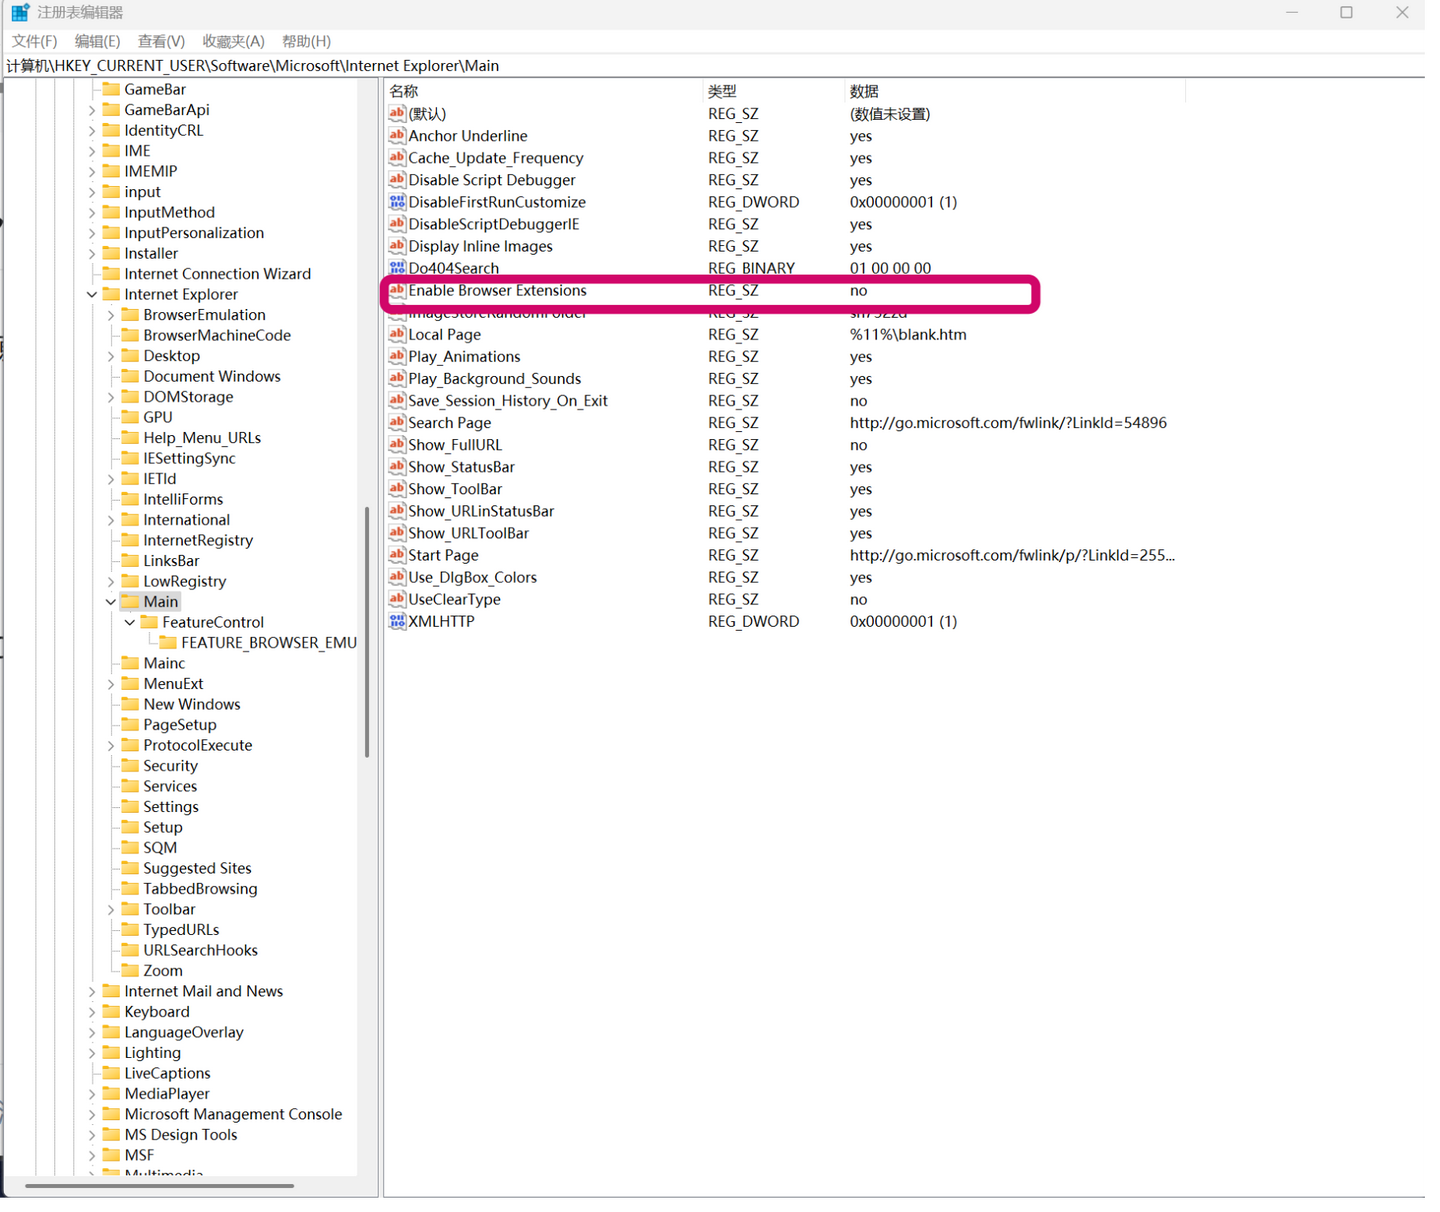
Task: Select the Play_Background_Sounds value
Action: coord(494,378)
